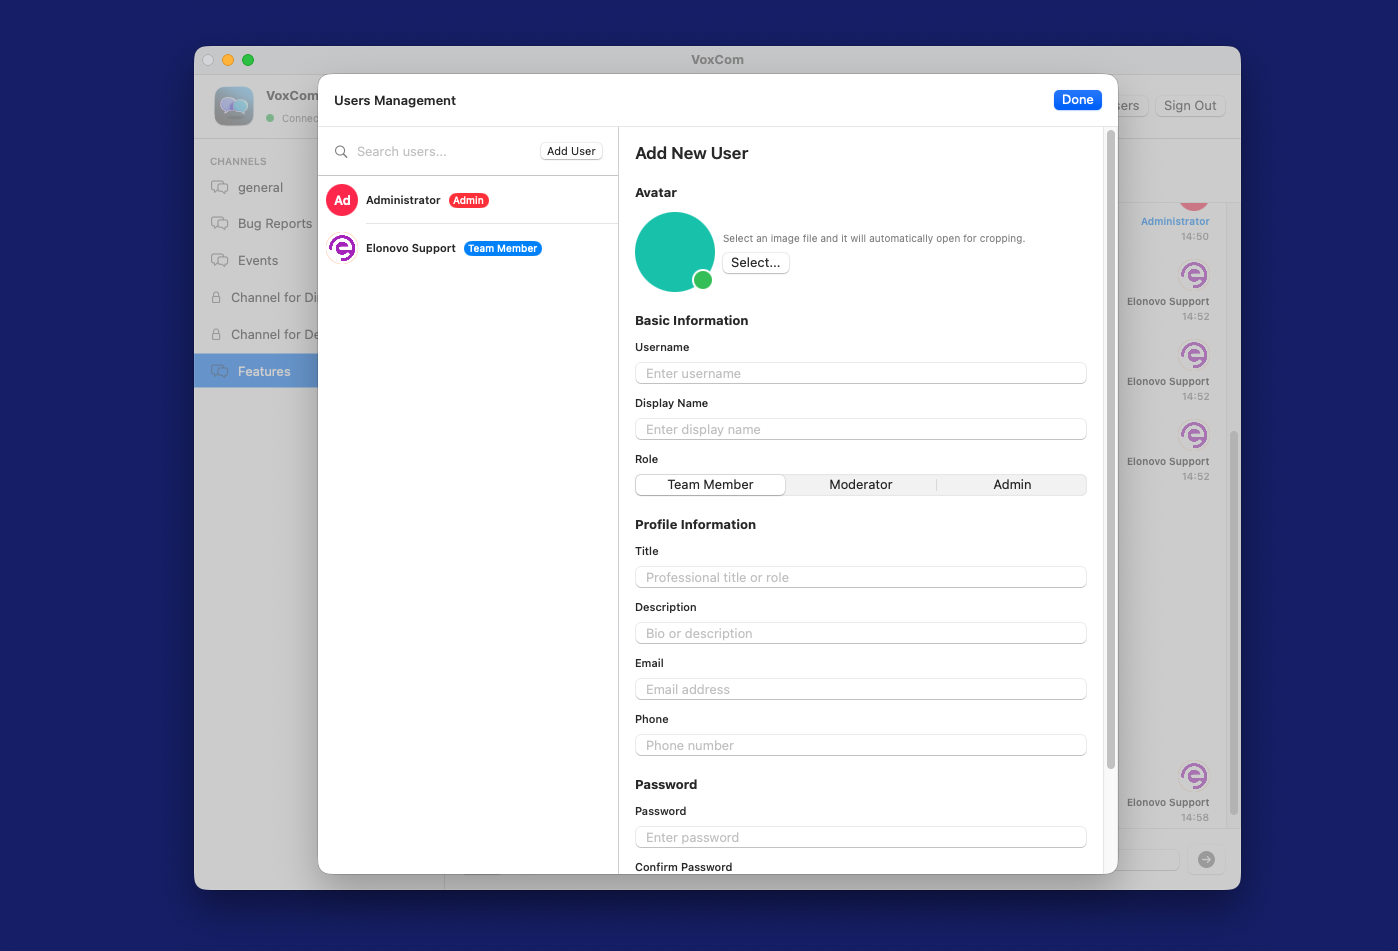
Task: Click the Sign Out button
Action: 1190,106
